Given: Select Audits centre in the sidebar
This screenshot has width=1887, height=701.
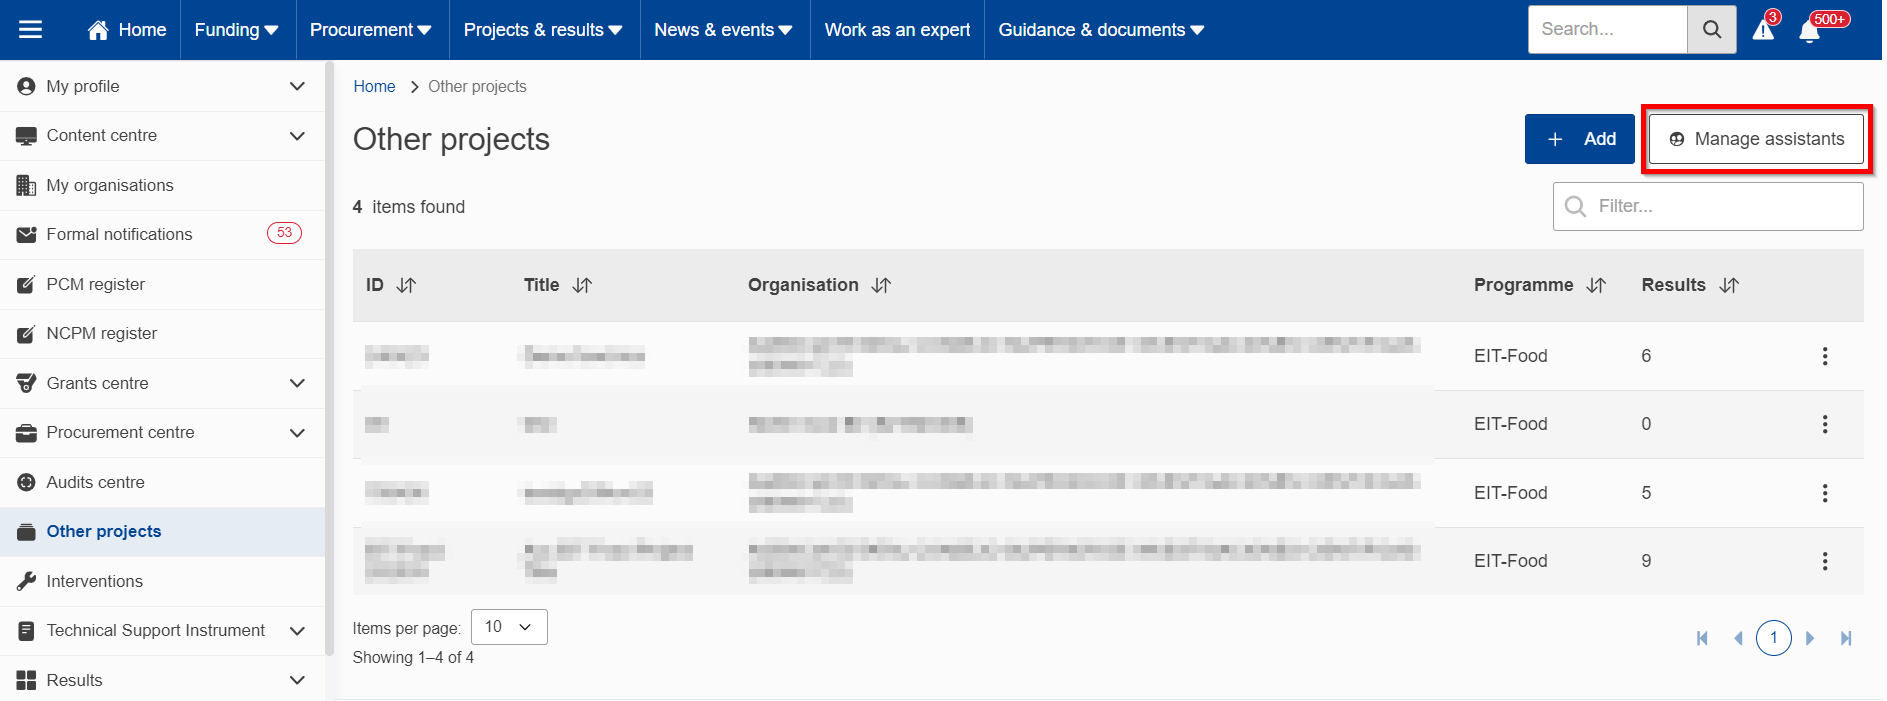Looking at the screenshot, I should (x=162, y=482).
